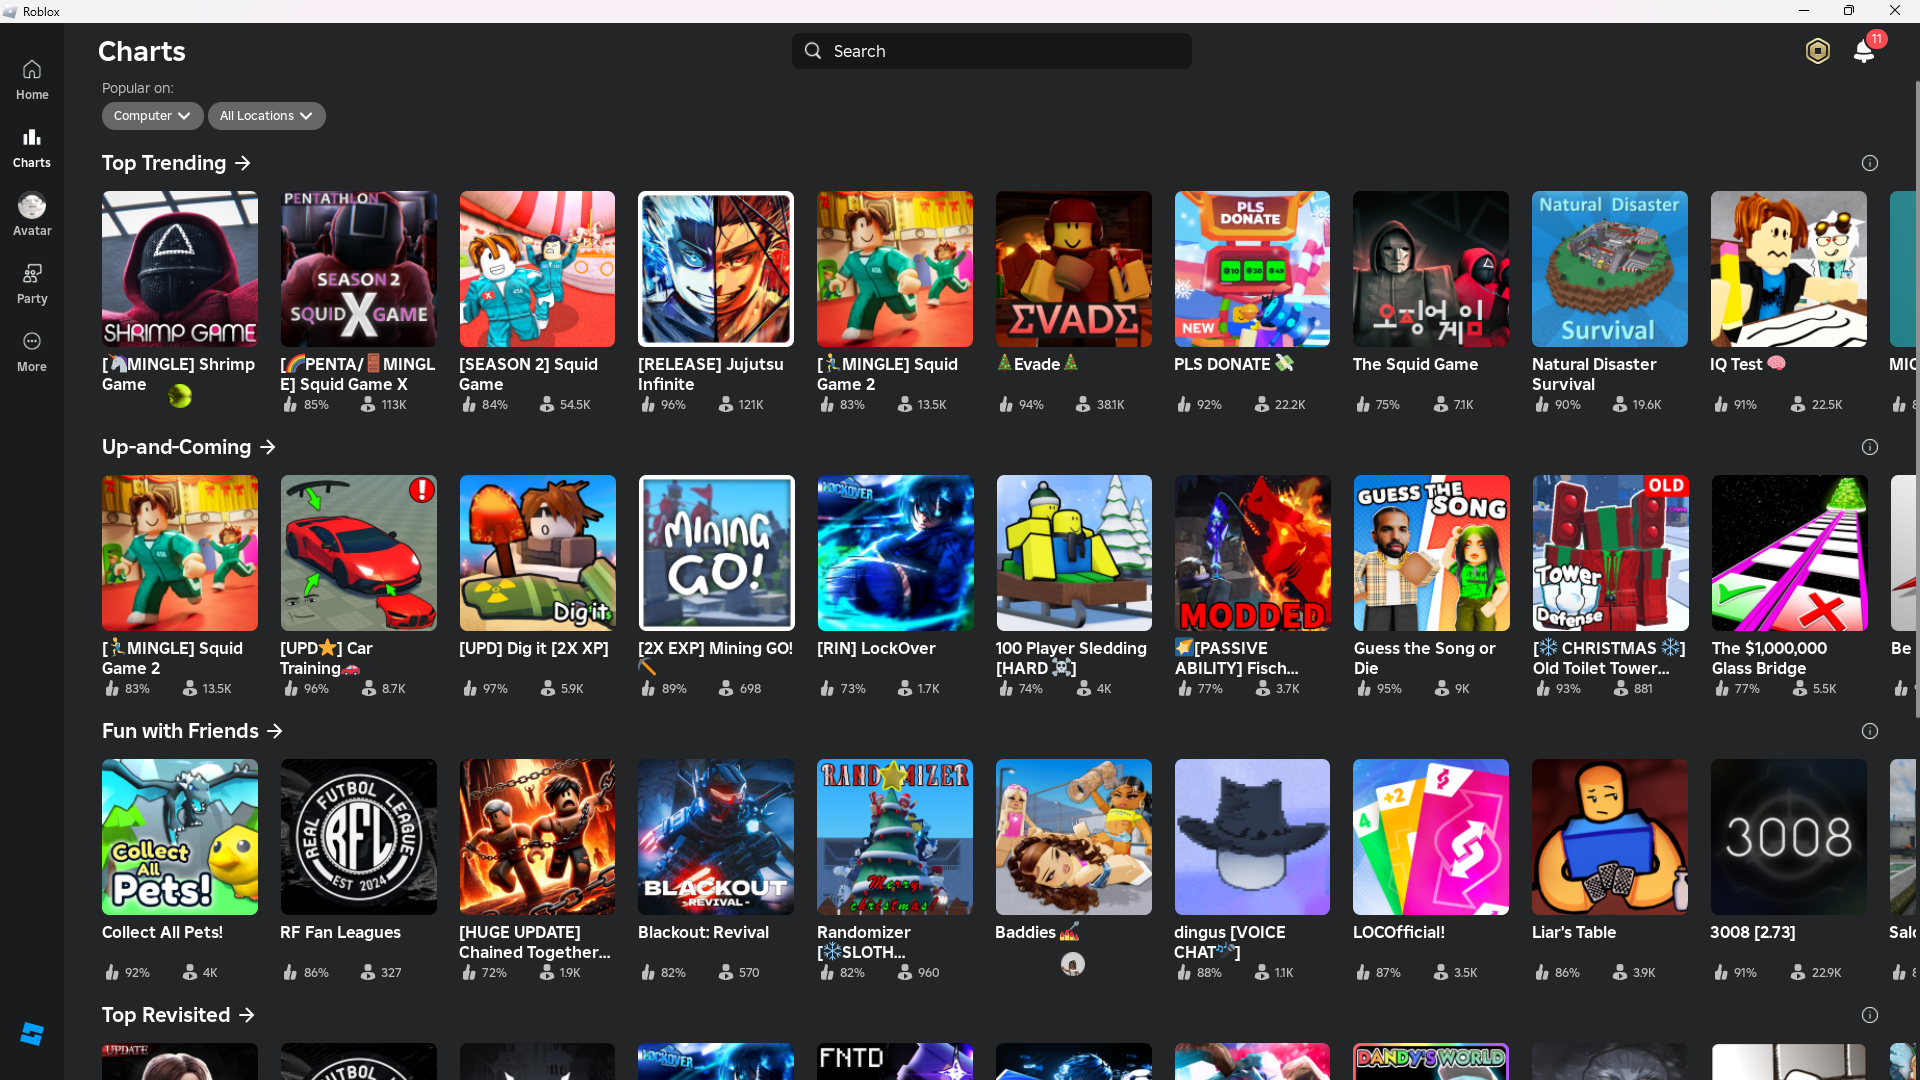Go to Home in sidebar
1920x1080 pixels.
pos(32,79)
